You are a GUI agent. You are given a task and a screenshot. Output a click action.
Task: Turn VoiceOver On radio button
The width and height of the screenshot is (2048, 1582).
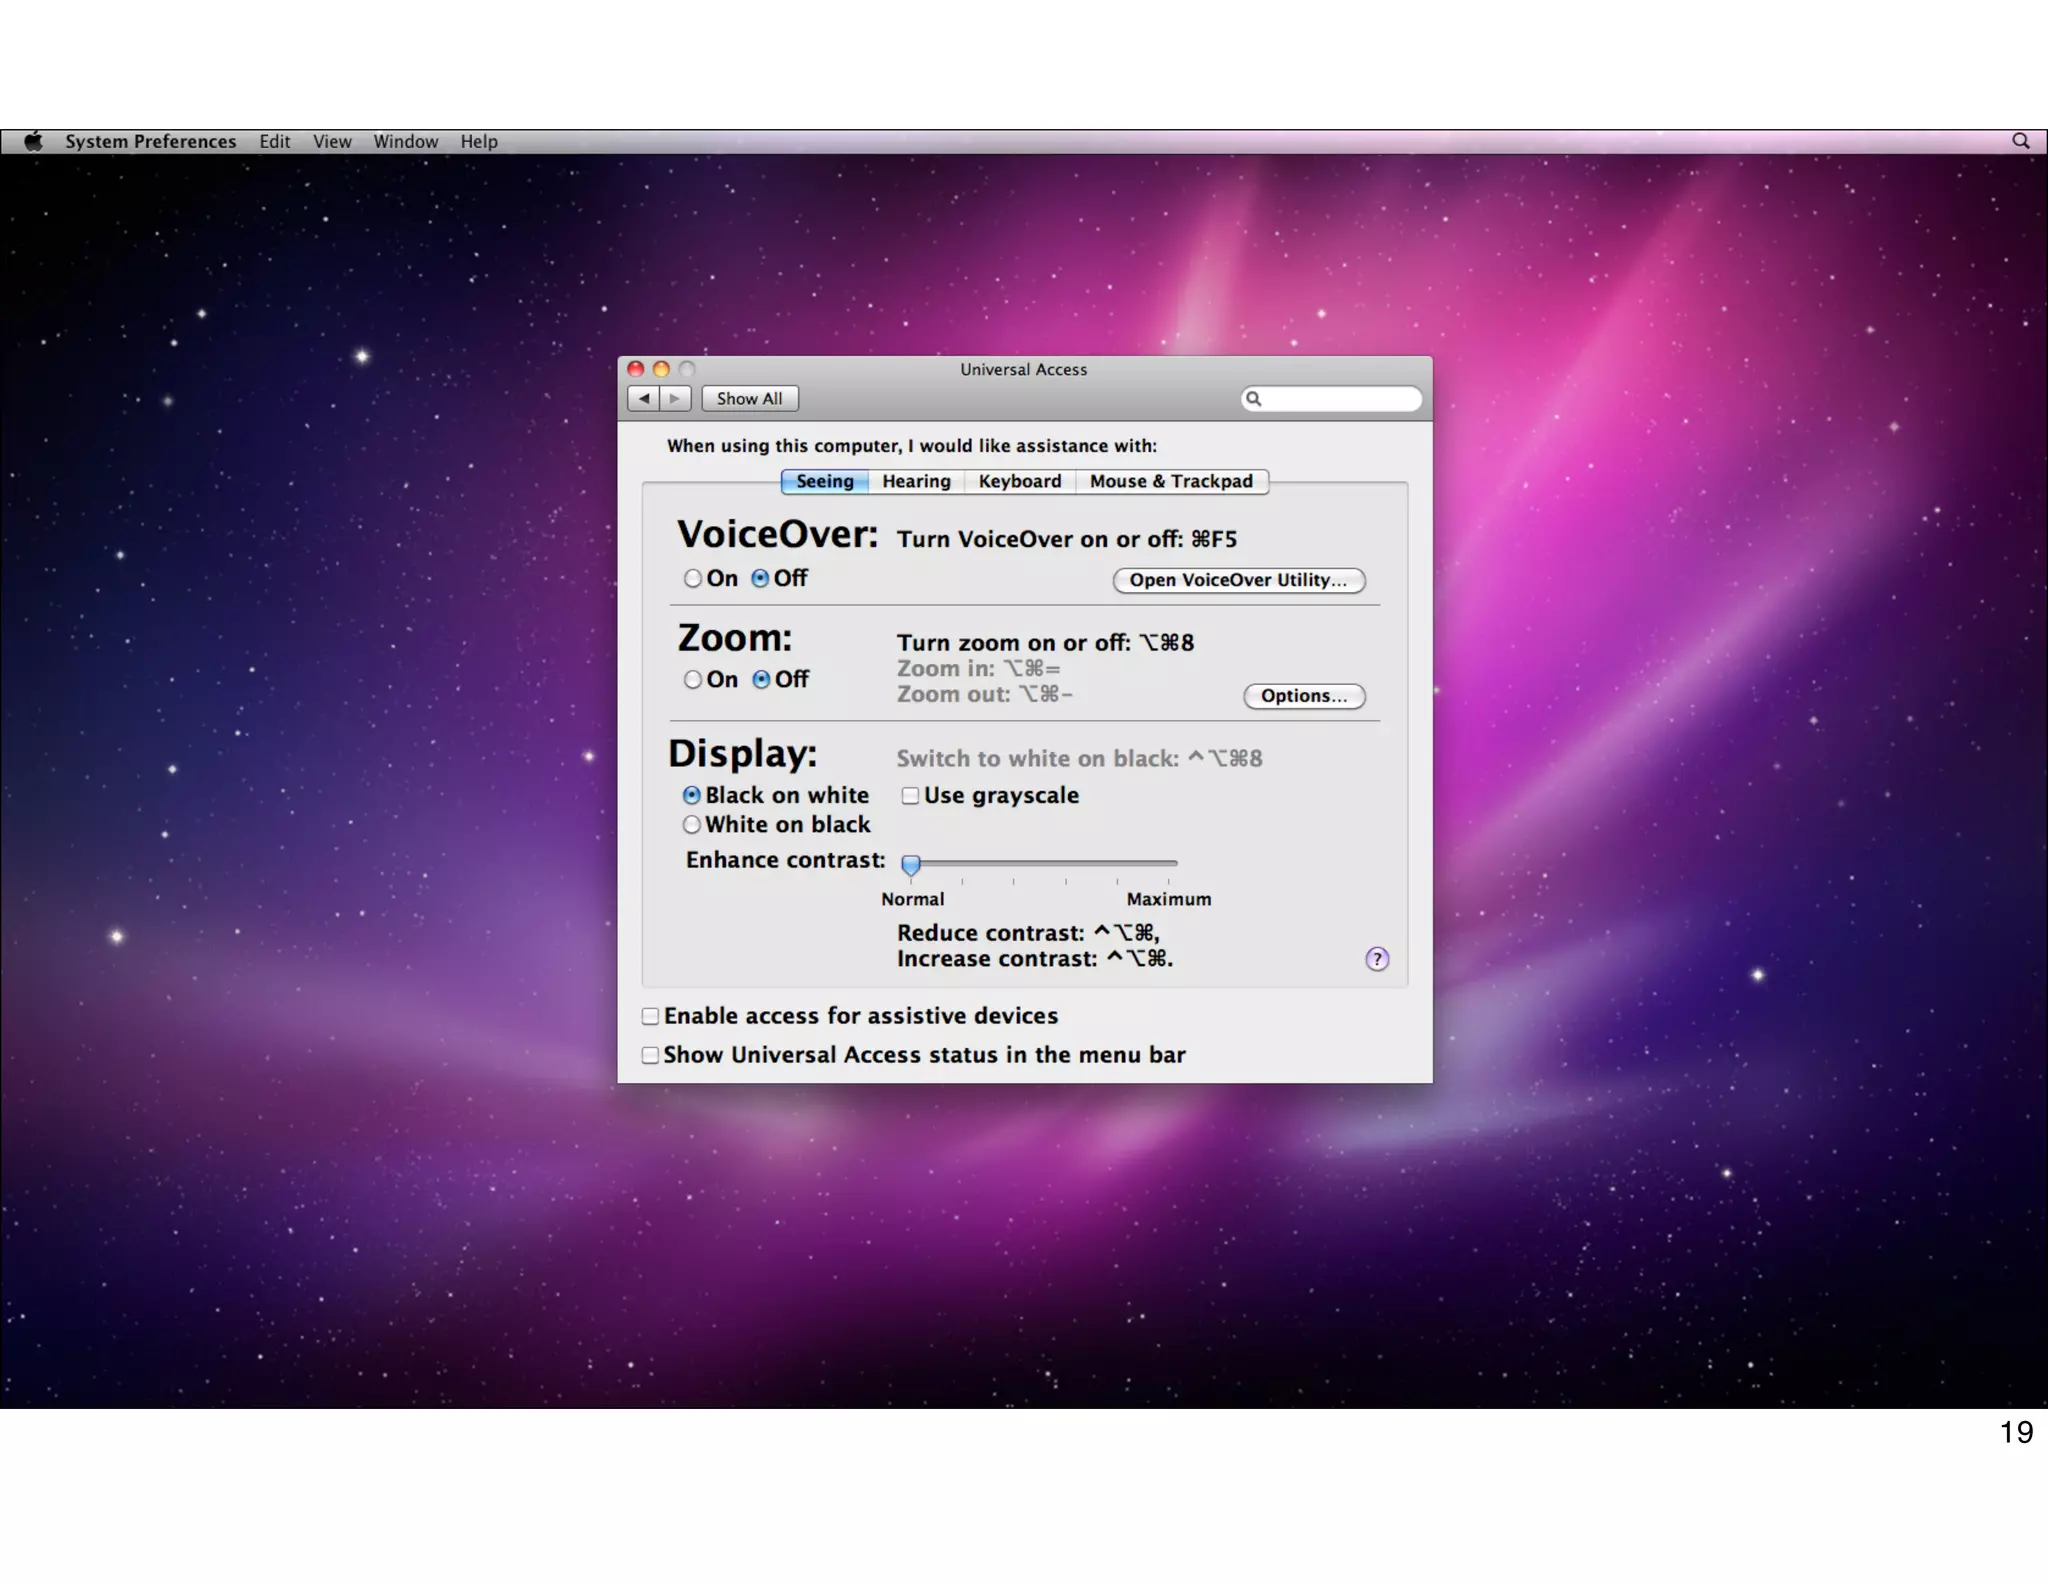pyautogui.click(x=692, y=579)
